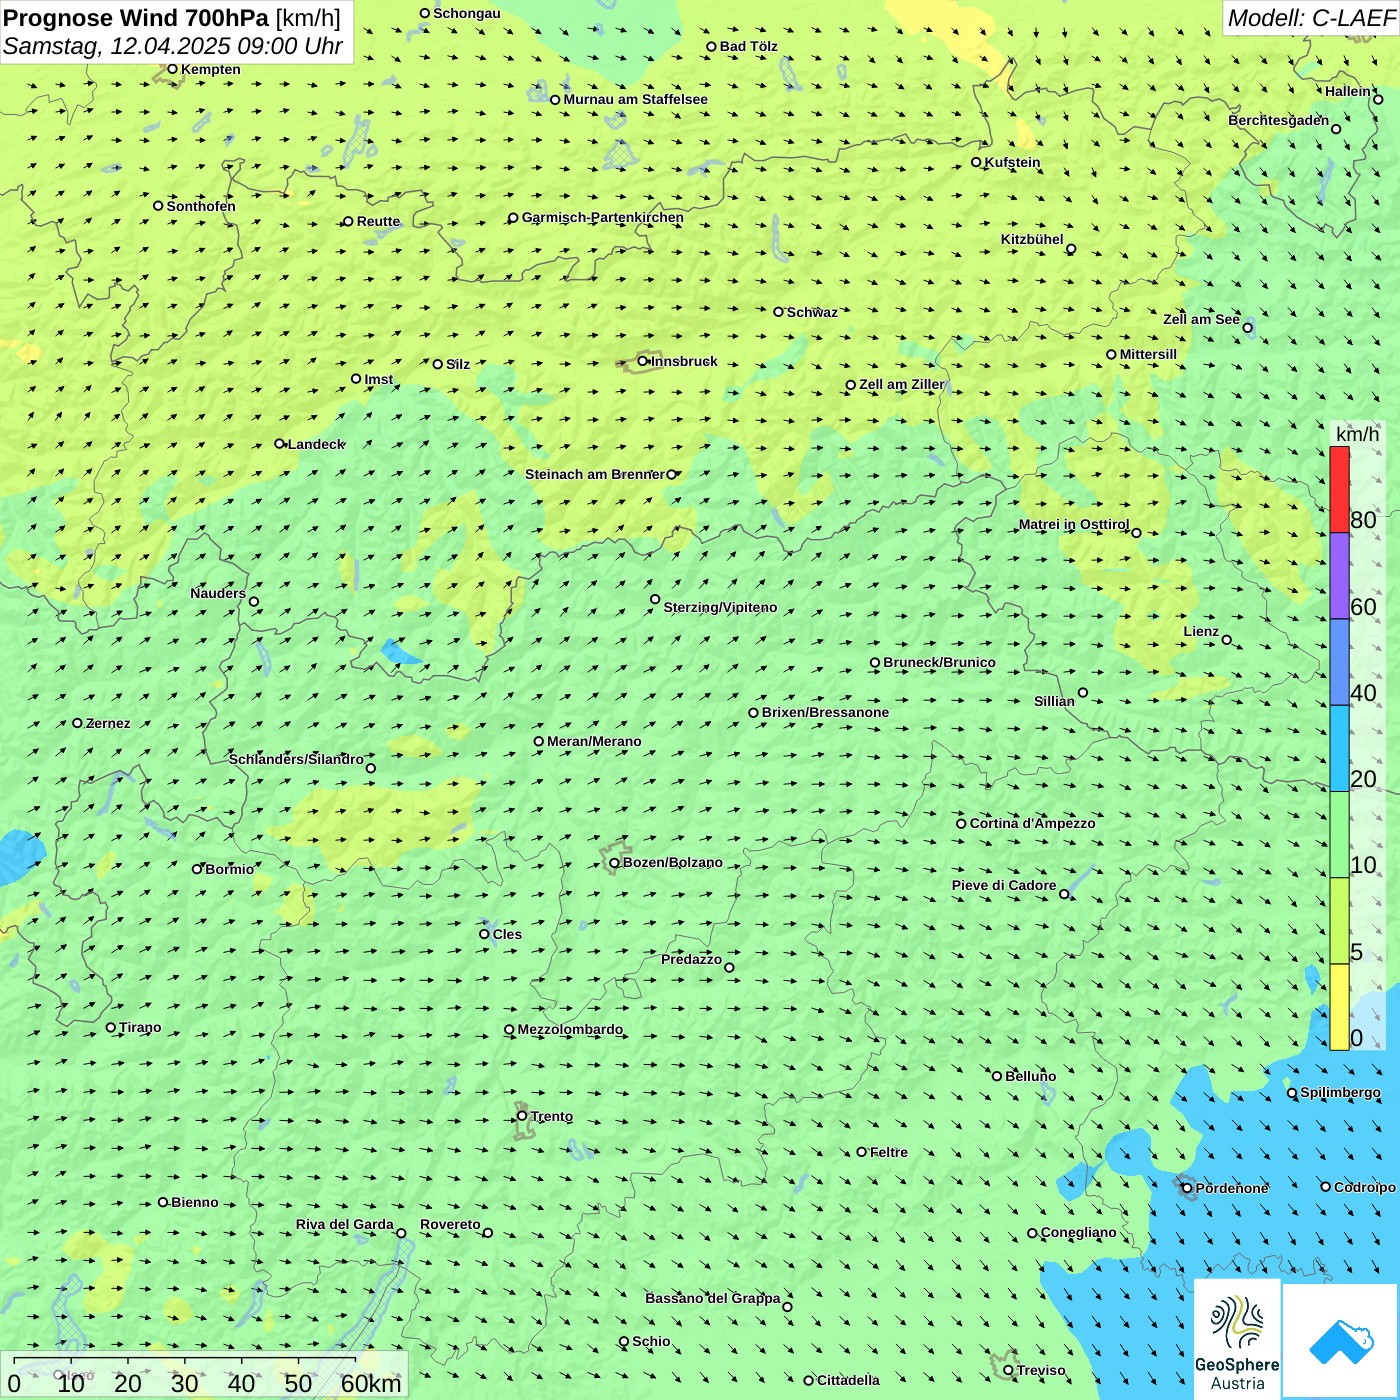The image size is (1400, 1400).
Task: Click the "Modell: C-LAEF" label
Action: 1311,18
